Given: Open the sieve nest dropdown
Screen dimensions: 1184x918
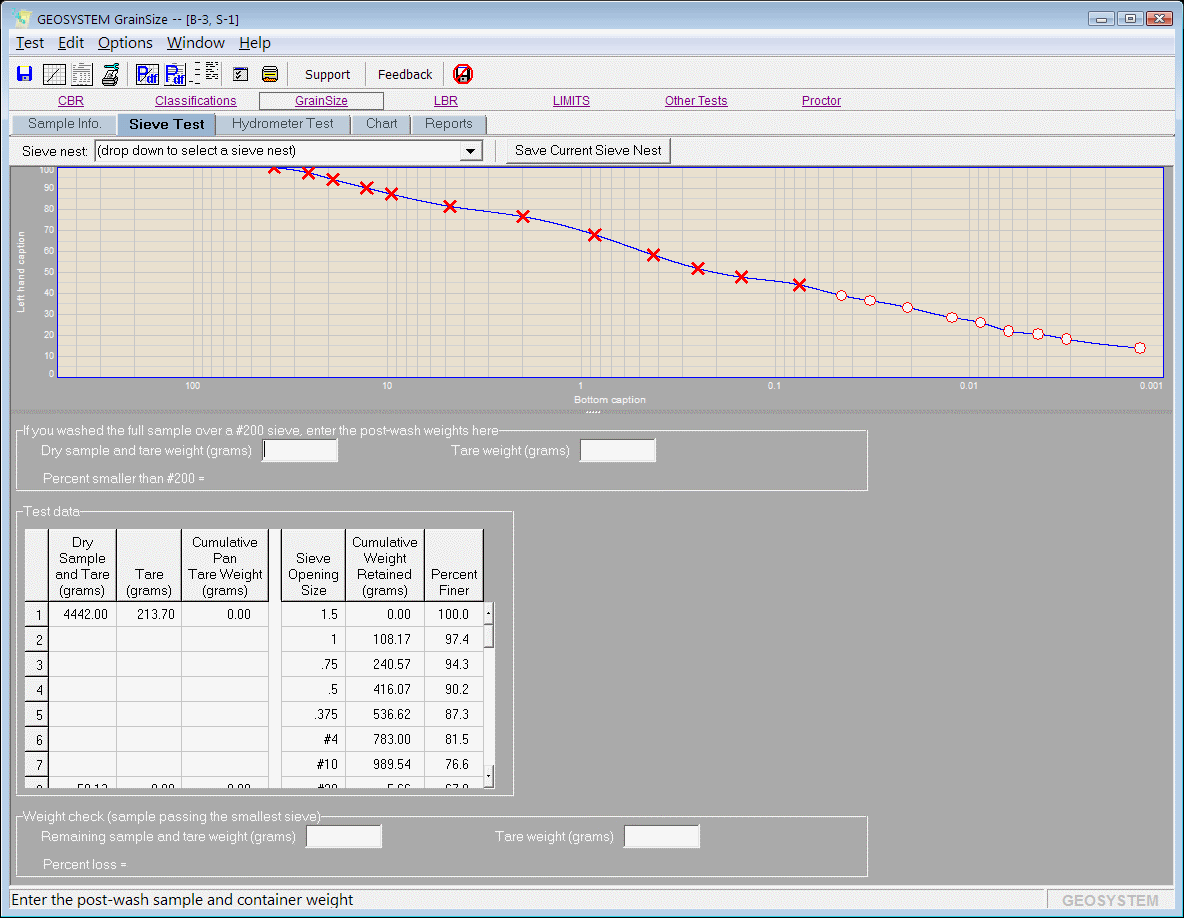Looking at the screenshot, I should 469,150.
